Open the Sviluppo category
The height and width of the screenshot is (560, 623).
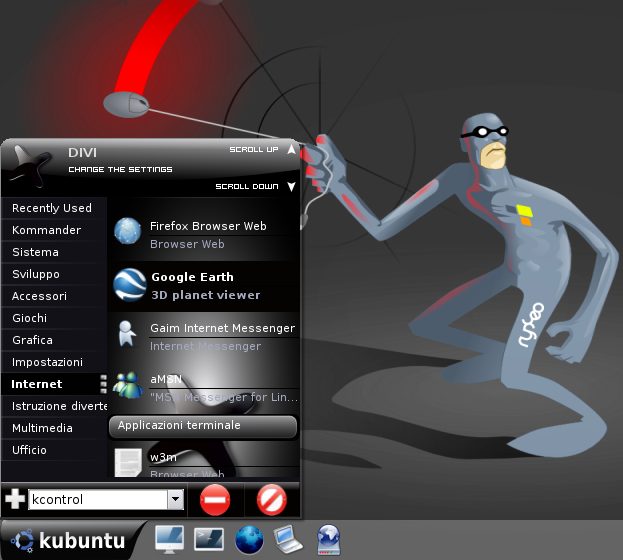click(54, 274)
